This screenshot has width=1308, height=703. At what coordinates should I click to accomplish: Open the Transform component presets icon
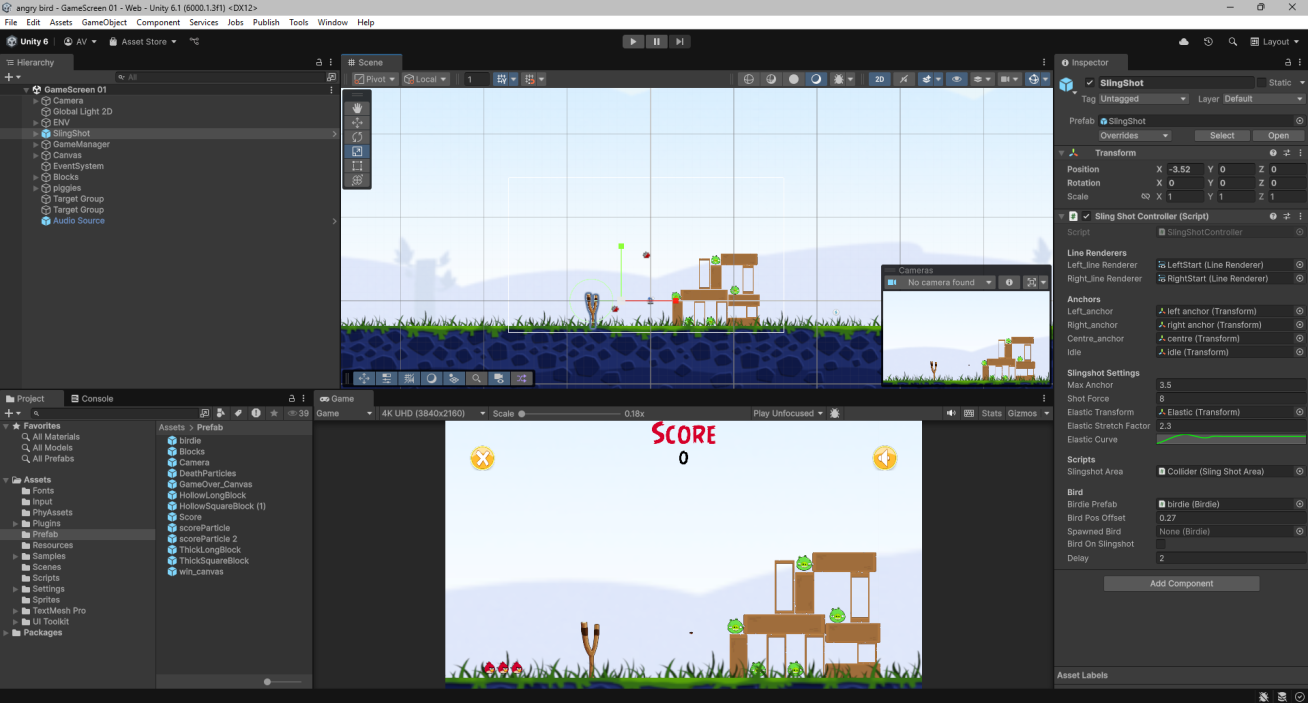point(1286,153)
